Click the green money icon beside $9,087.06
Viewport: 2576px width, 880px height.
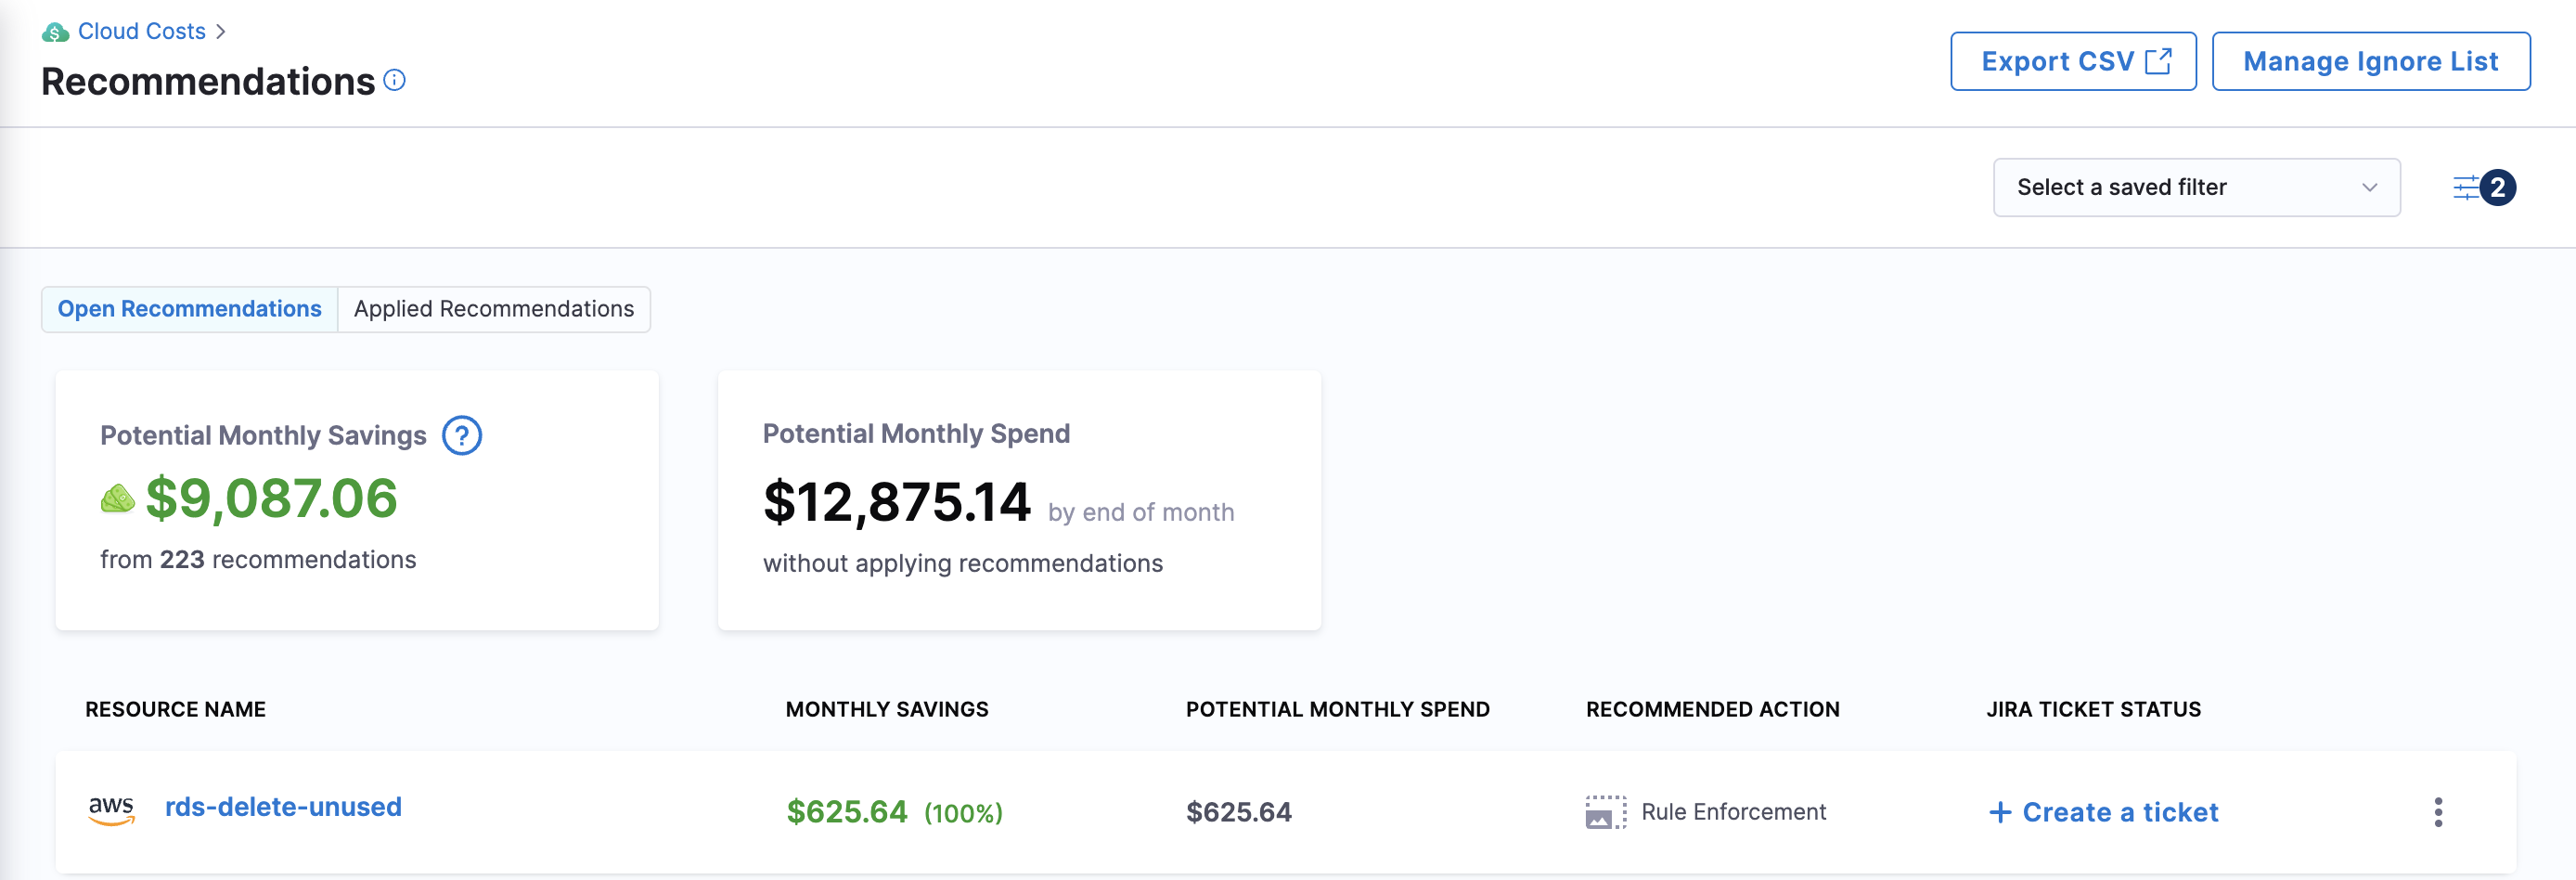pos(118,498)
